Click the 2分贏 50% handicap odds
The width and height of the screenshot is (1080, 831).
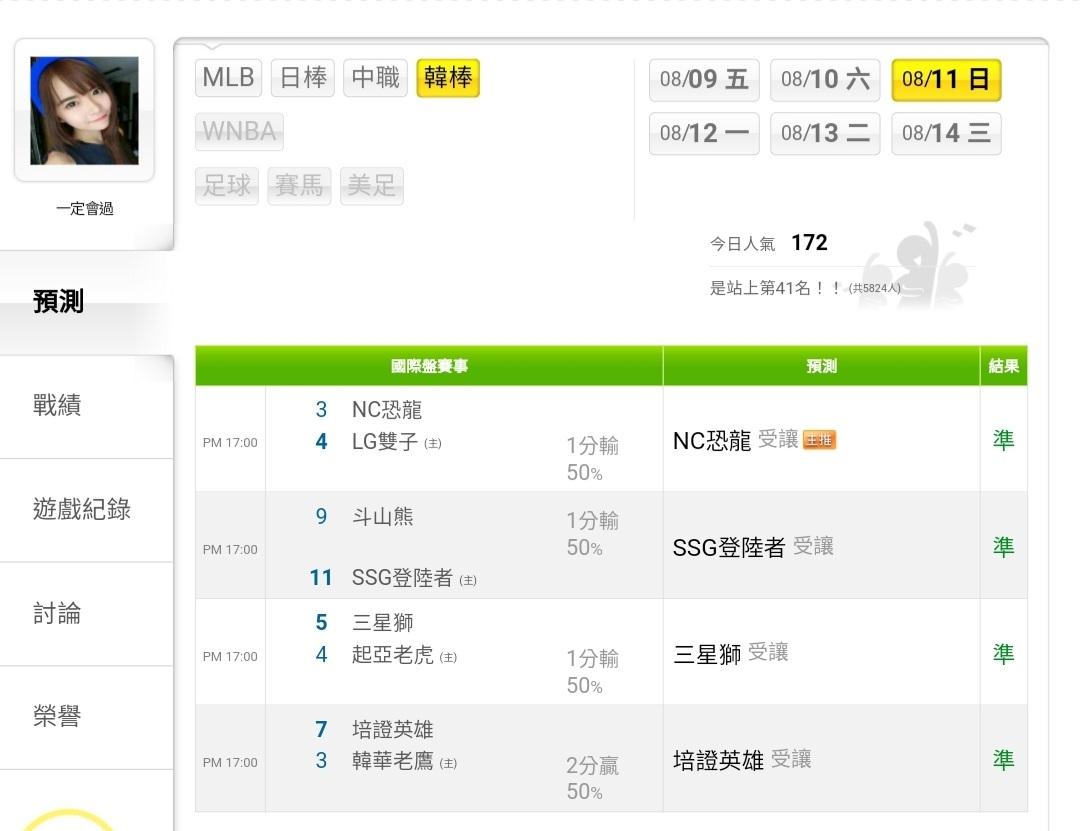592,779
